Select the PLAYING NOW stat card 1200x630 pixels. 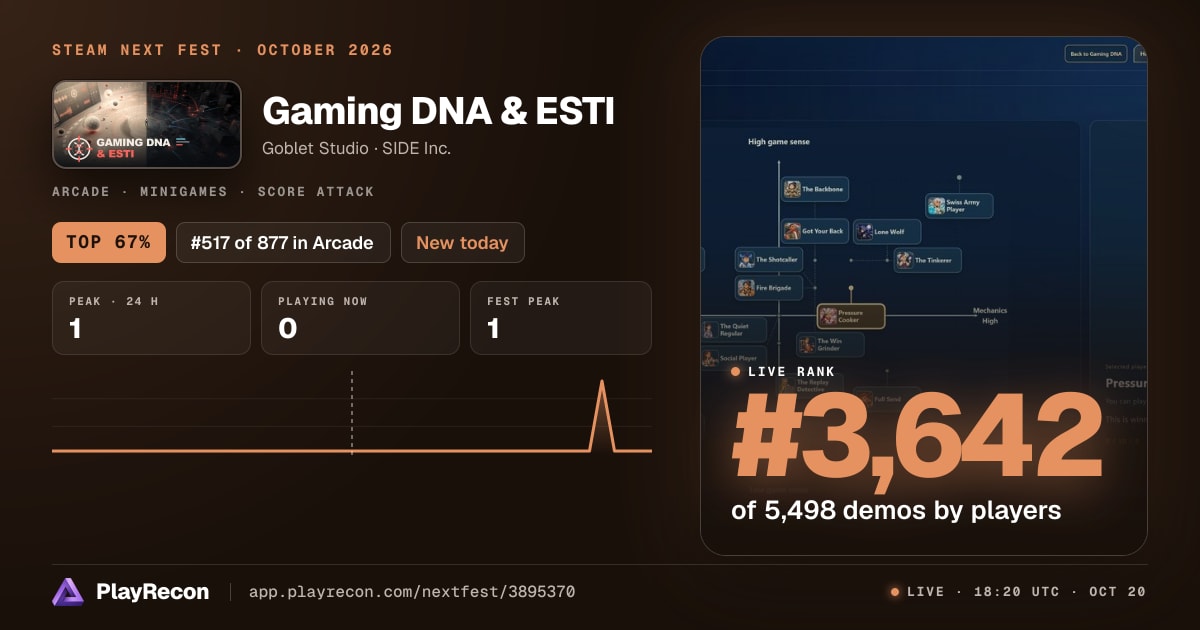pos(360,318)
